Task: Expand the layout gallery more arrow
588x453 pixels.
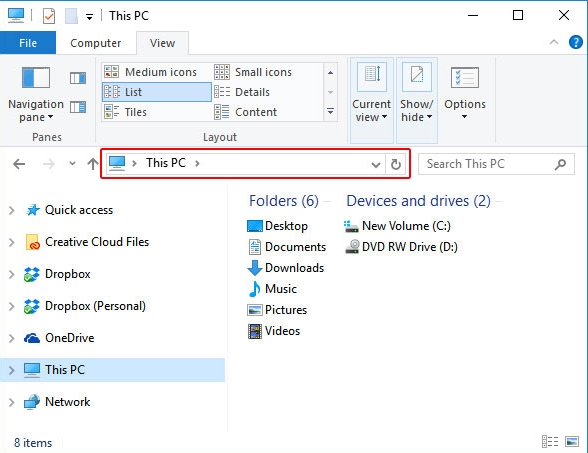Action: (x=330, y=111)
